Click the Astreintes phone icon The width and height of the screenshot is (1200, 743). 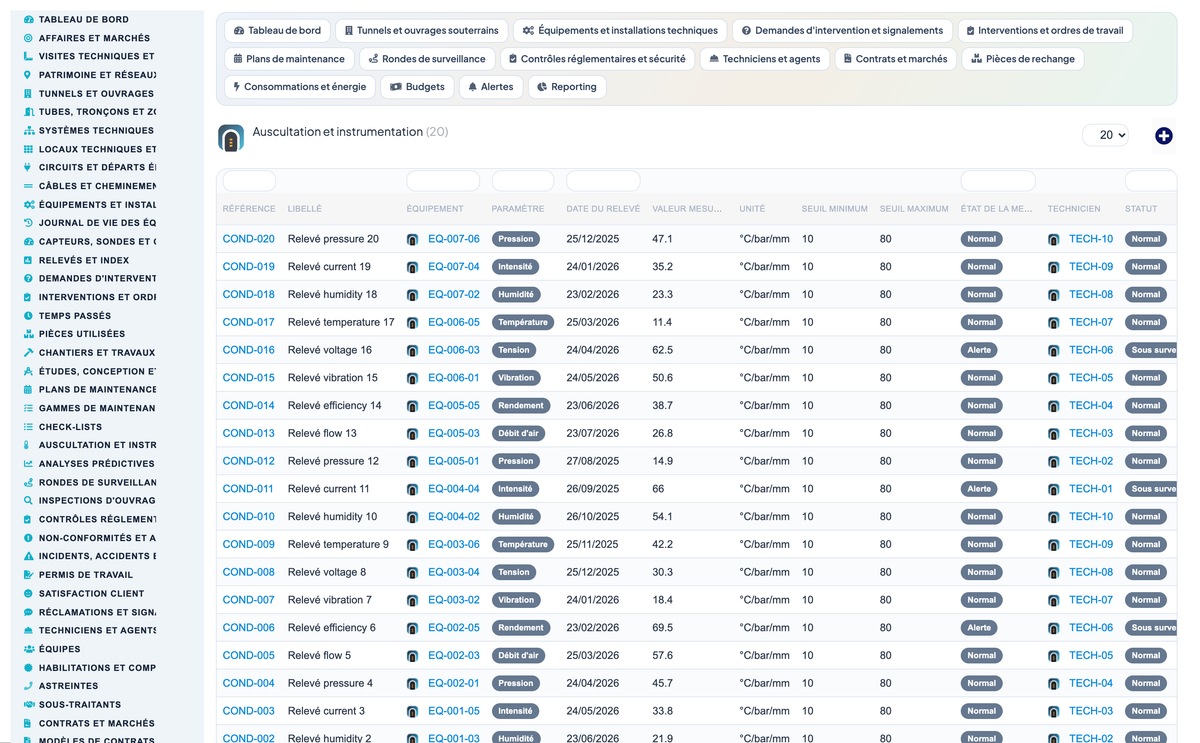click(28, 686)
